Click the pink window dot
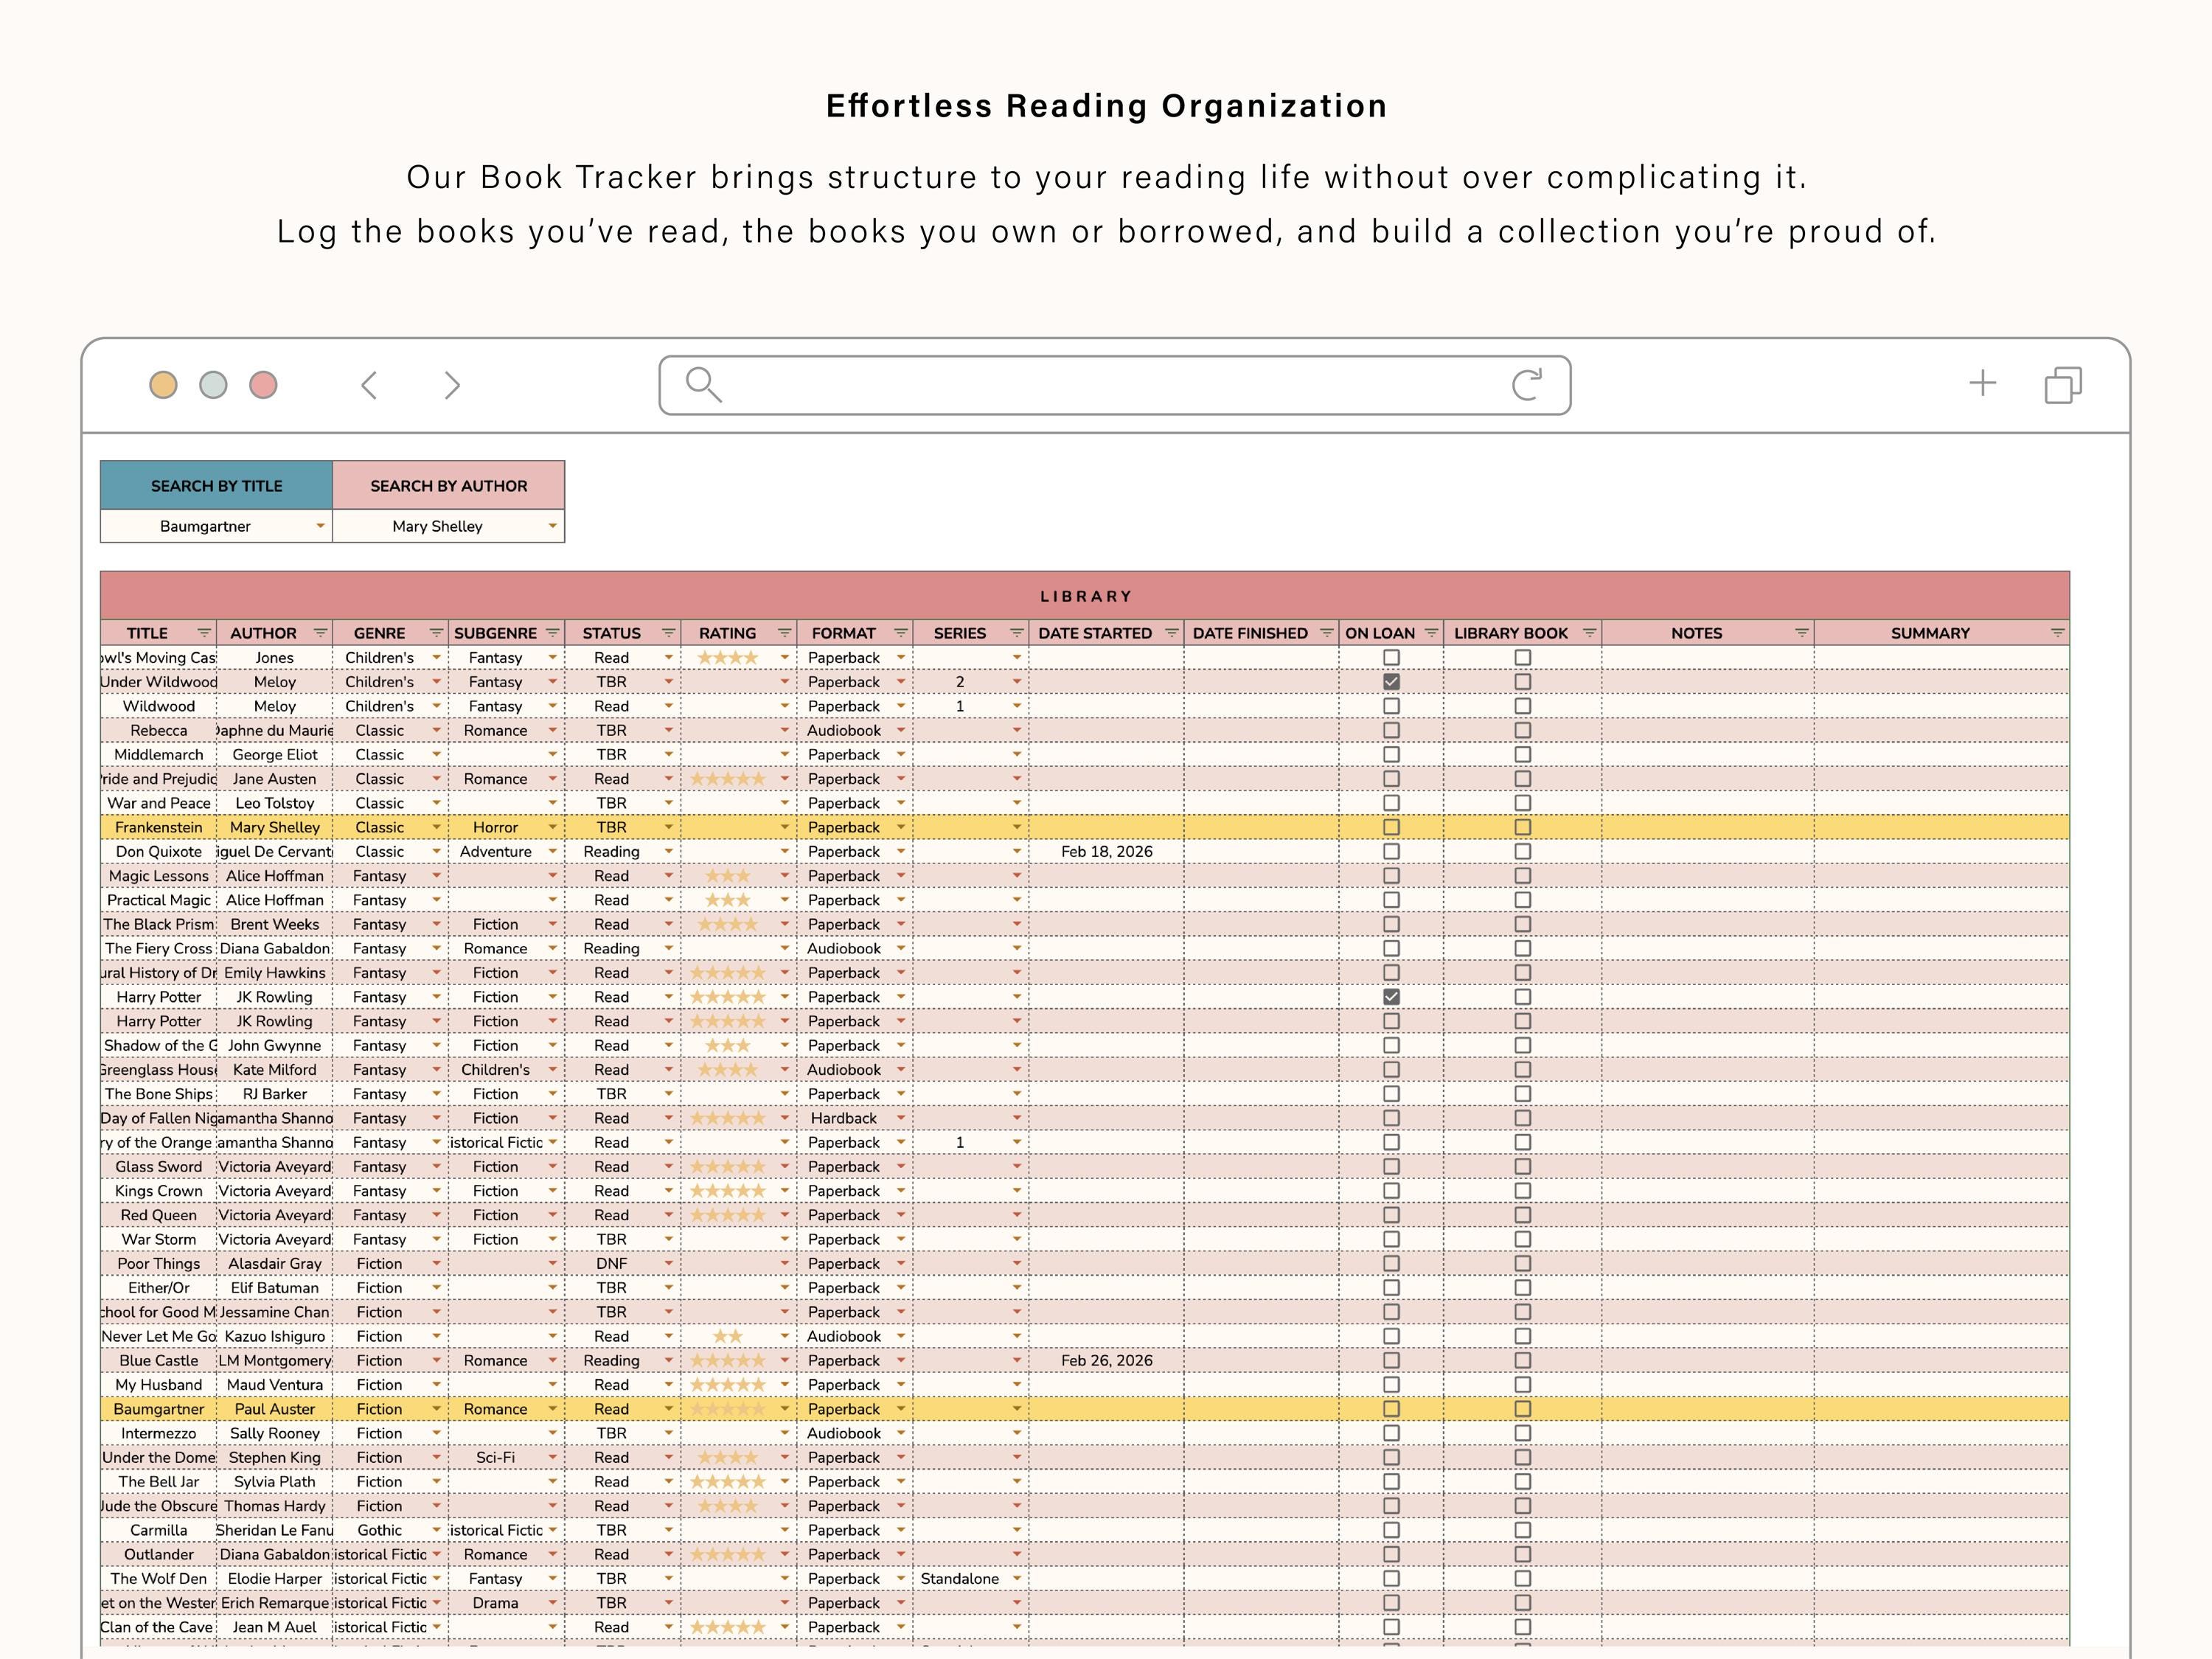 tap(263, 385)
